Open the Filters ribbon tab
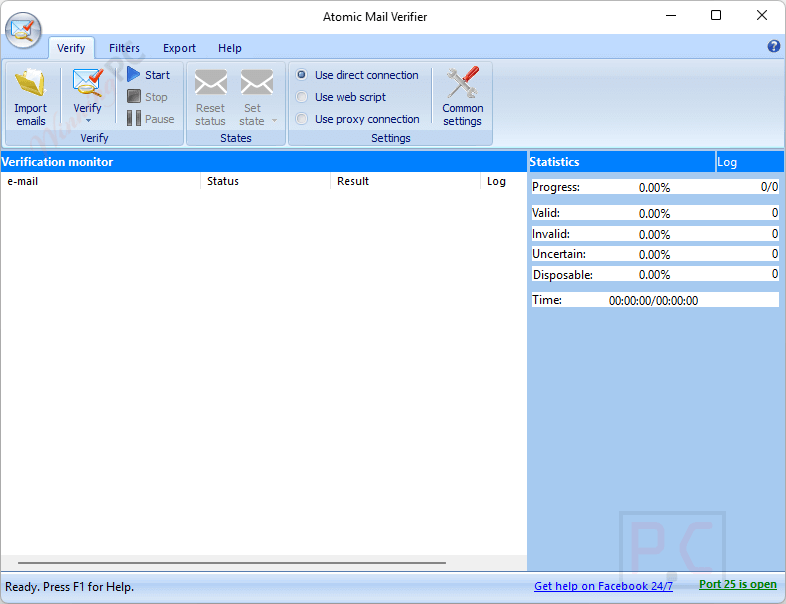Image resolution: width=786 pixels, height=604 pixels. (124, 48)
